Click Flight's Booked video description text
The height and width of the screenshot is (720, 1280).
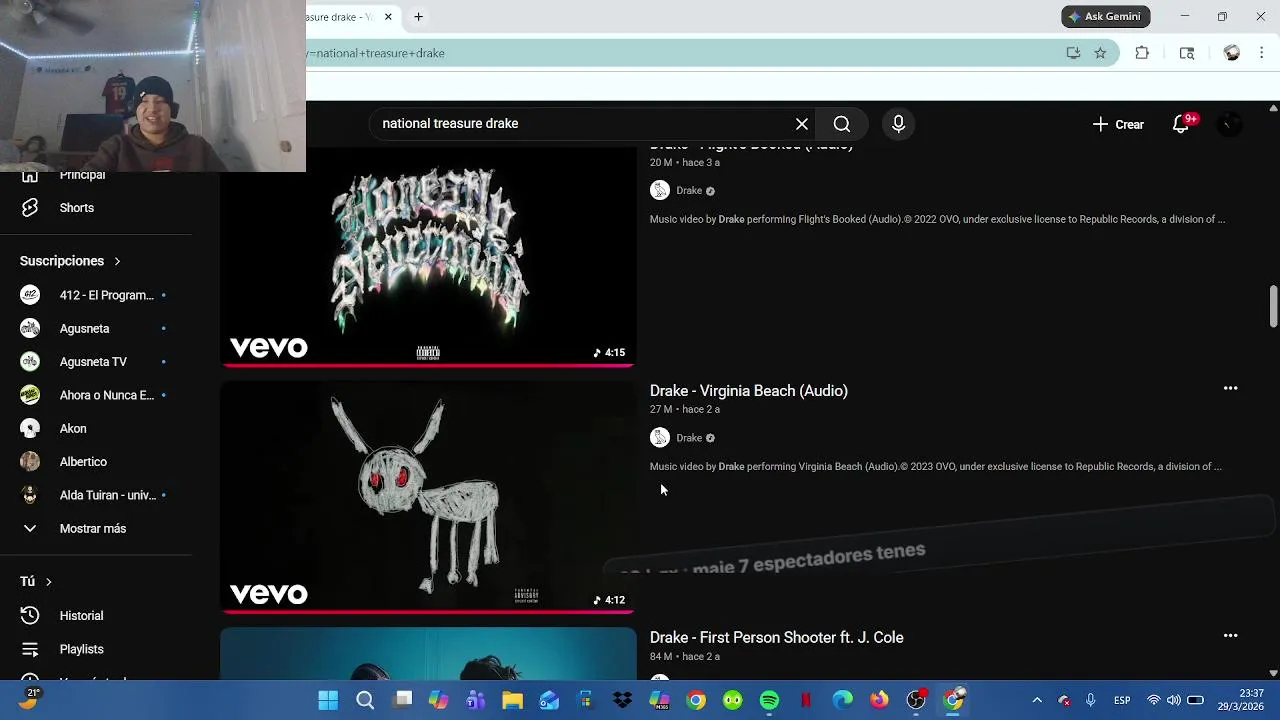point(937,219)
